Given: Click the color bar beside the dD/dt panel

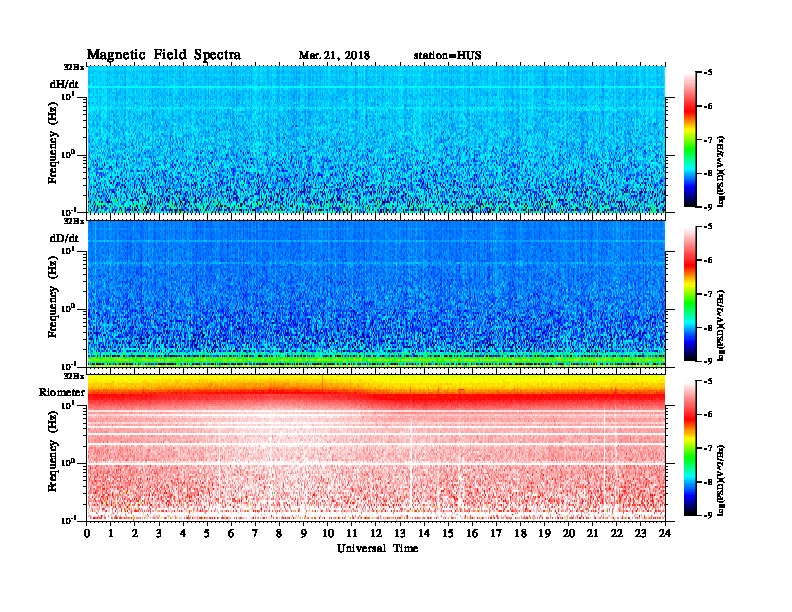Looking at the screenshot, I should (x=690, y=293).
